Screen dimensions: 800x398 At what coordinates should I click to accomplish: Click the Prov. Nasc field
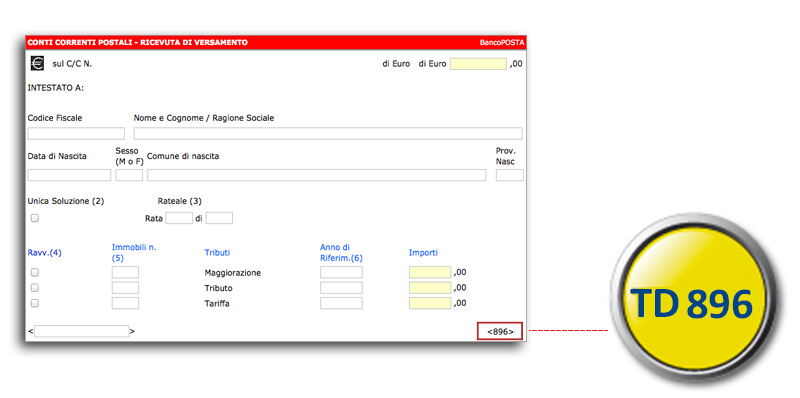[x=510, y=175]
